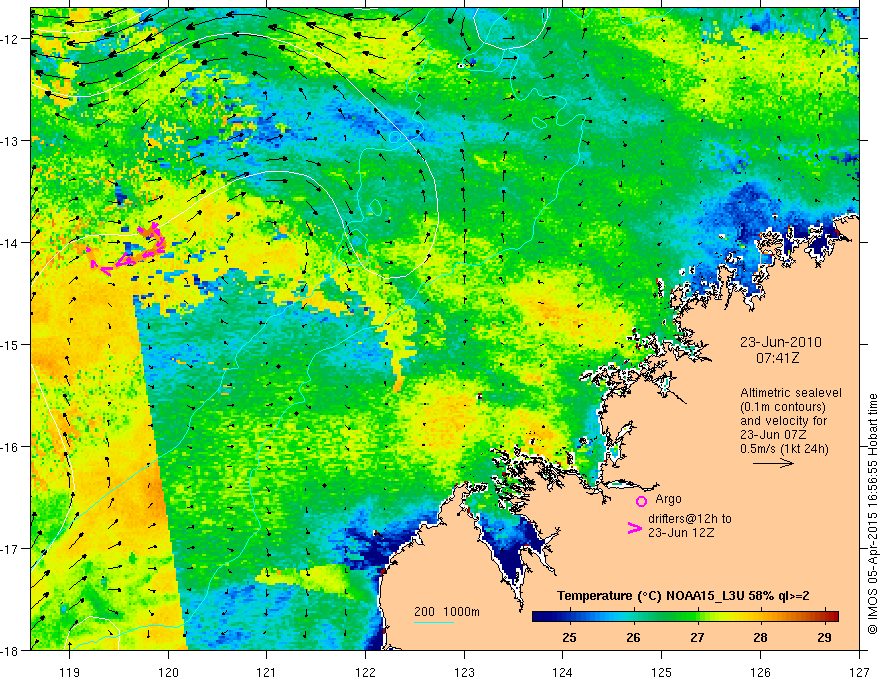Click the '200 1000m' depth contour label
The width and height of the screenshot is (880, 680).
coord(447,612)
